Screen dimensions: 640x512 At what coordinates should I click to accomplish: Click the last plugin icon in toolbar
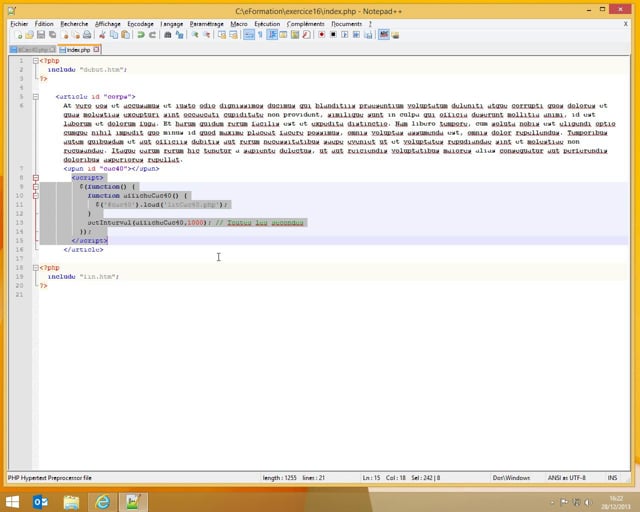click(x=395, y=35)
